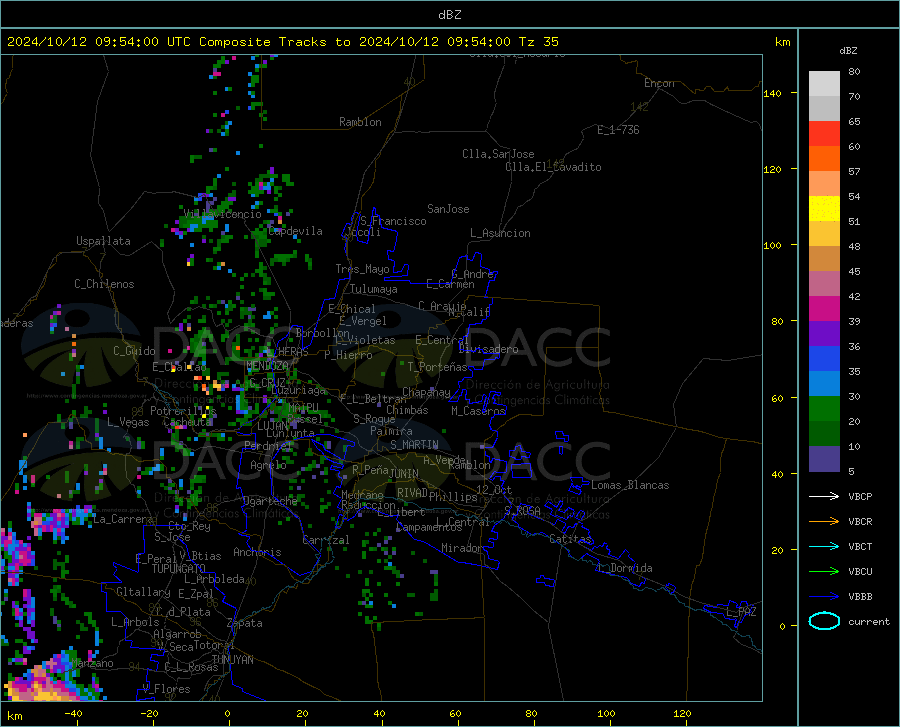
Task: Select the 'TUPUNGATO' city label
Action: 179,569
